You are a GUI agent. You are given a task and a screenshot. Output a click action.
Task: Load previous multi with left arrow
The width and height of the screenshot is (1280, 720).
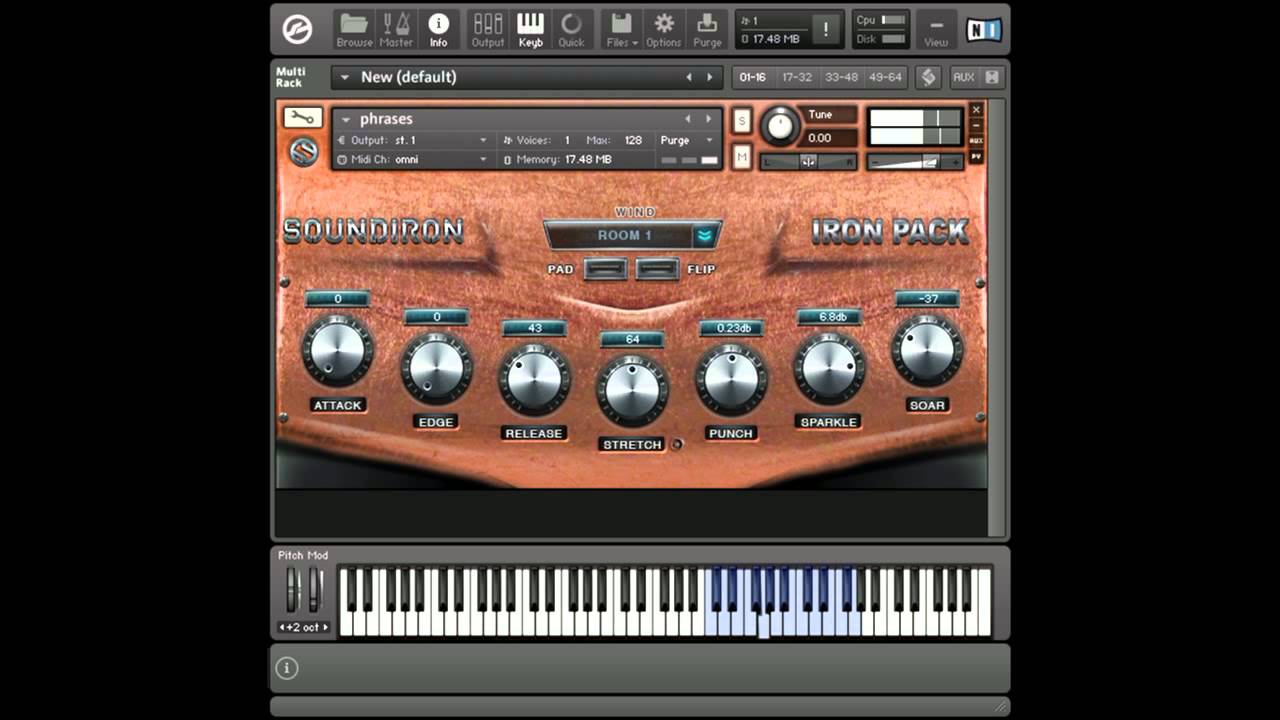click(688, 77)
